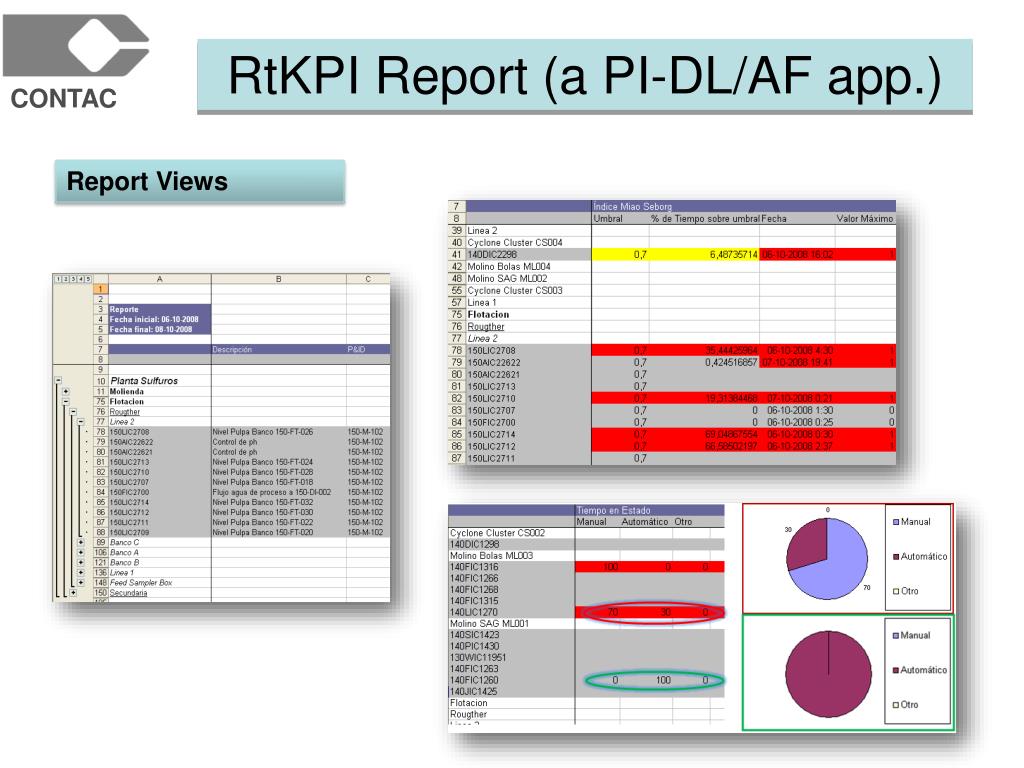The height and width of the screenshot is (768, 1024).
Task: Click tag 140SIC1423 in state table
Action: click(474, 634)
